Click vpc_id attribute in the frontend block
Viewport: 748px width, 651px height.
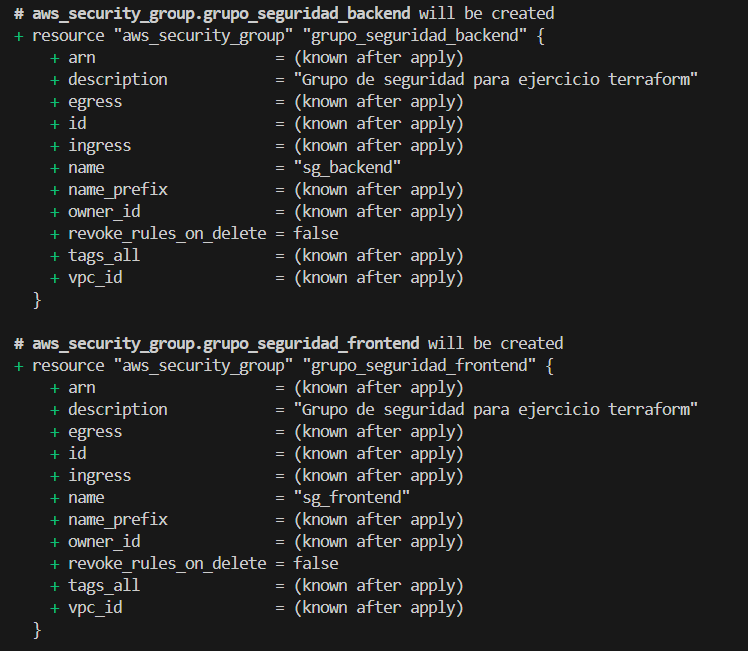tap(95, 607)
